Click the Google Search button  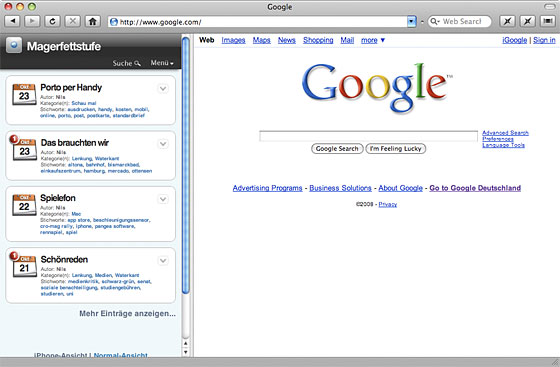(x=337, y=149)
